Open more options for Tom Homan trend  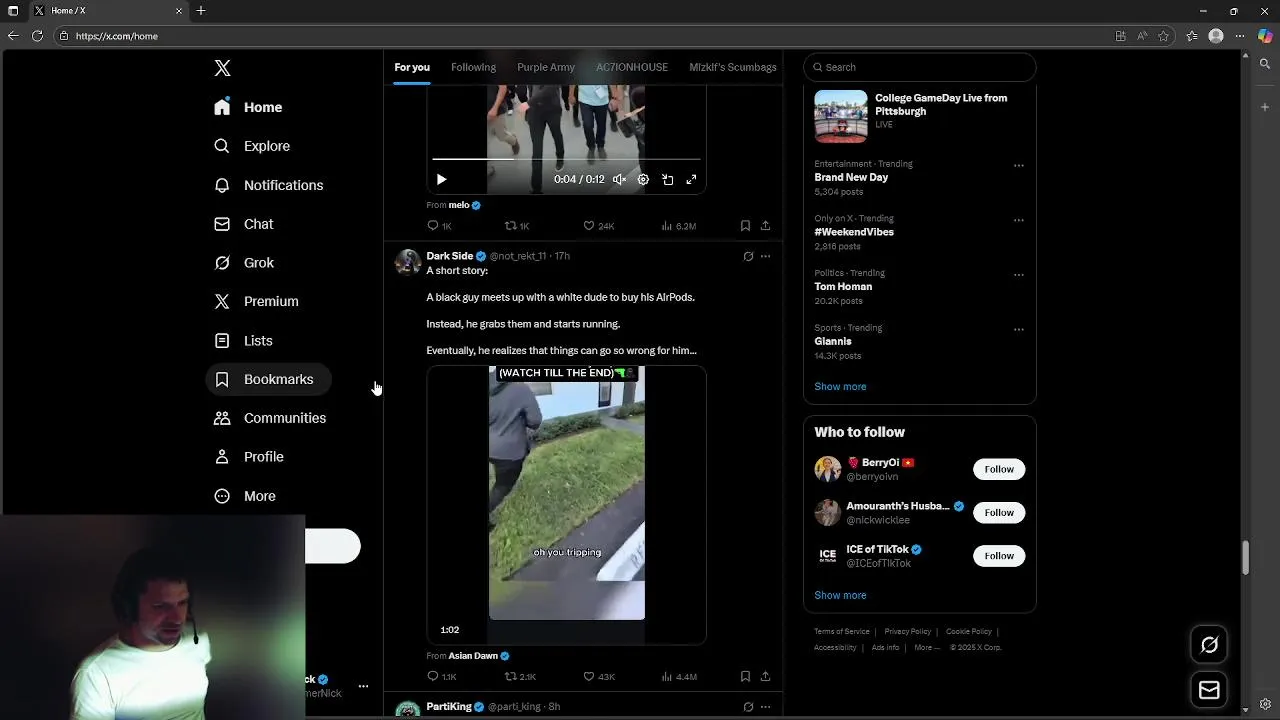pos(1019,275)
